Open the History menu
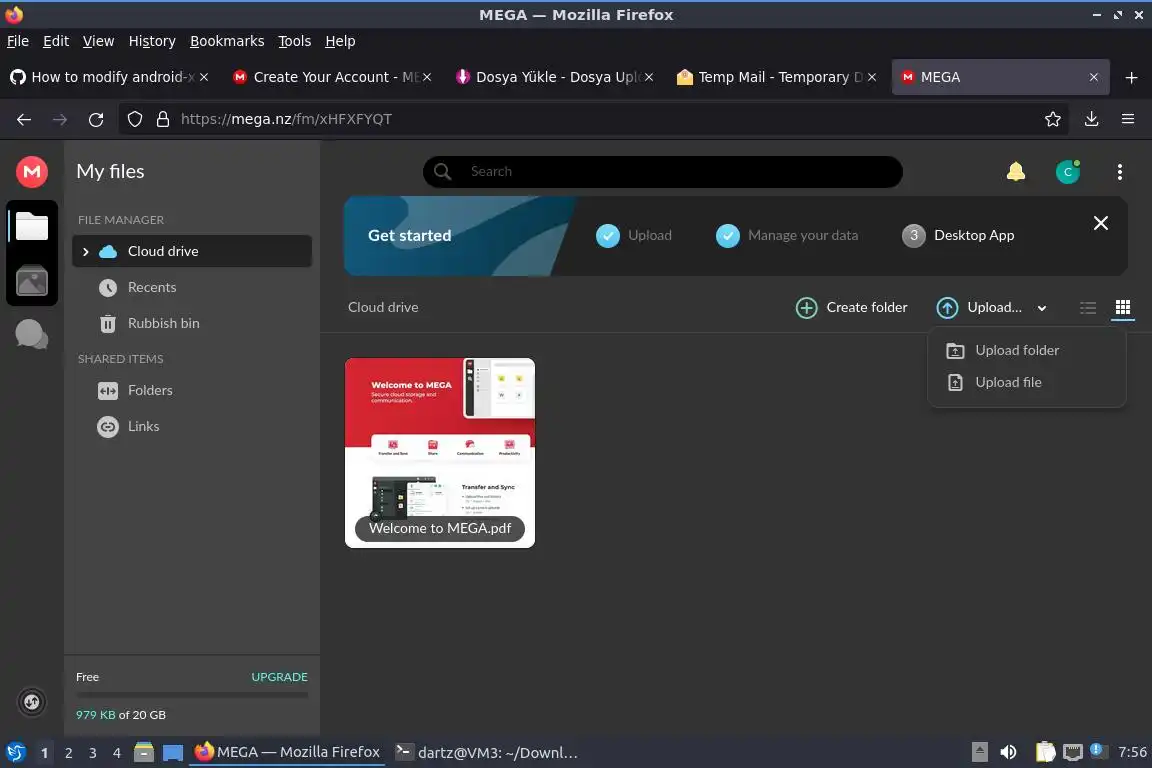 [152, 41]
